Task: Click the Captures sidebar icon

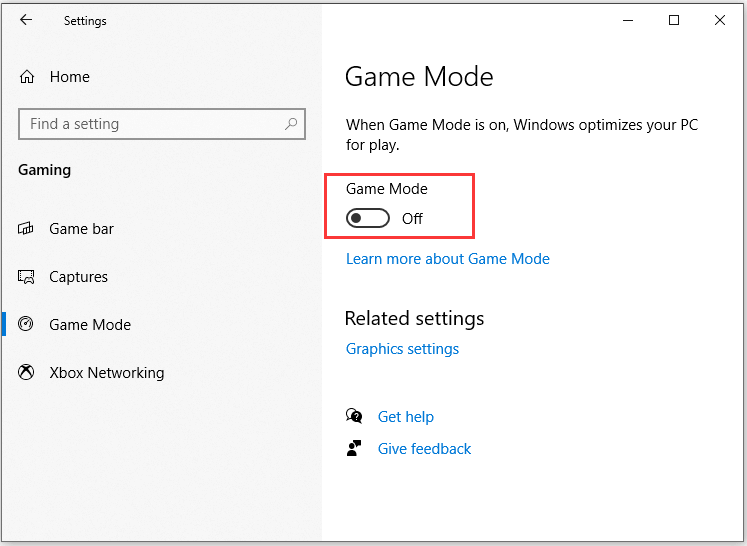Action: tap(26, 276)
